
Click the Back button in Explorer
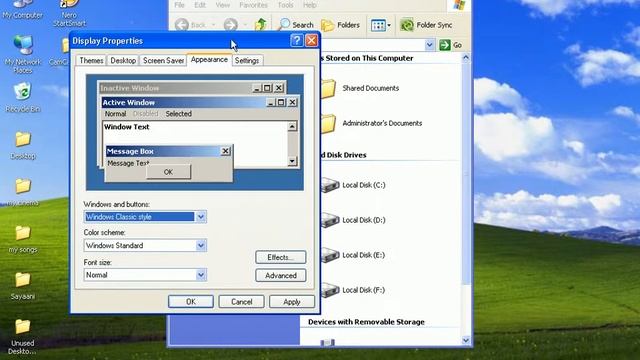pyautogui.click(x=191, y=25)
